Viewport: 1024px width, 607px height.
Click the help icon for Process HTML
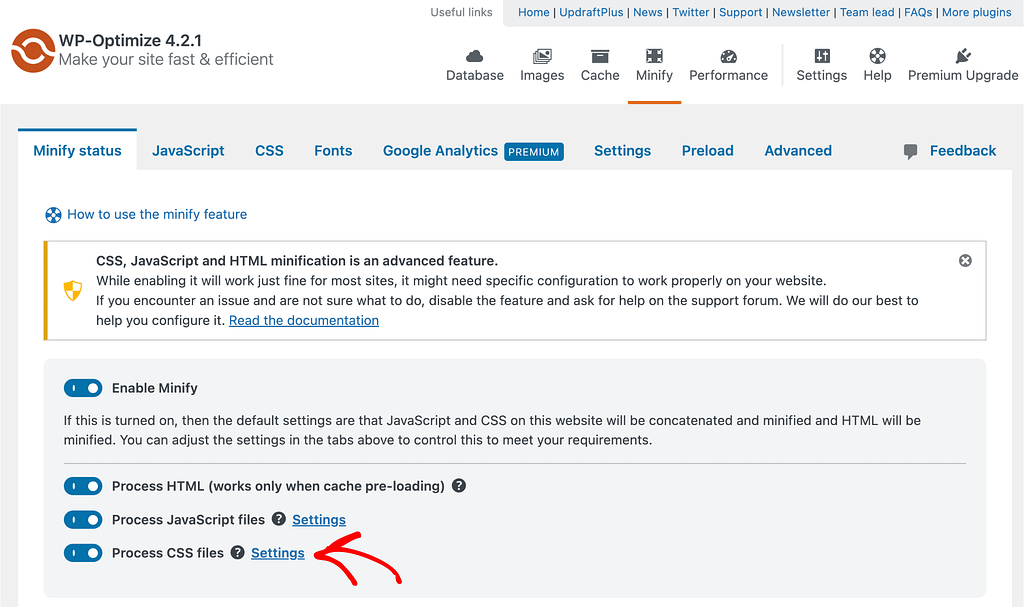pyautogui.click(x=459, y=485)
